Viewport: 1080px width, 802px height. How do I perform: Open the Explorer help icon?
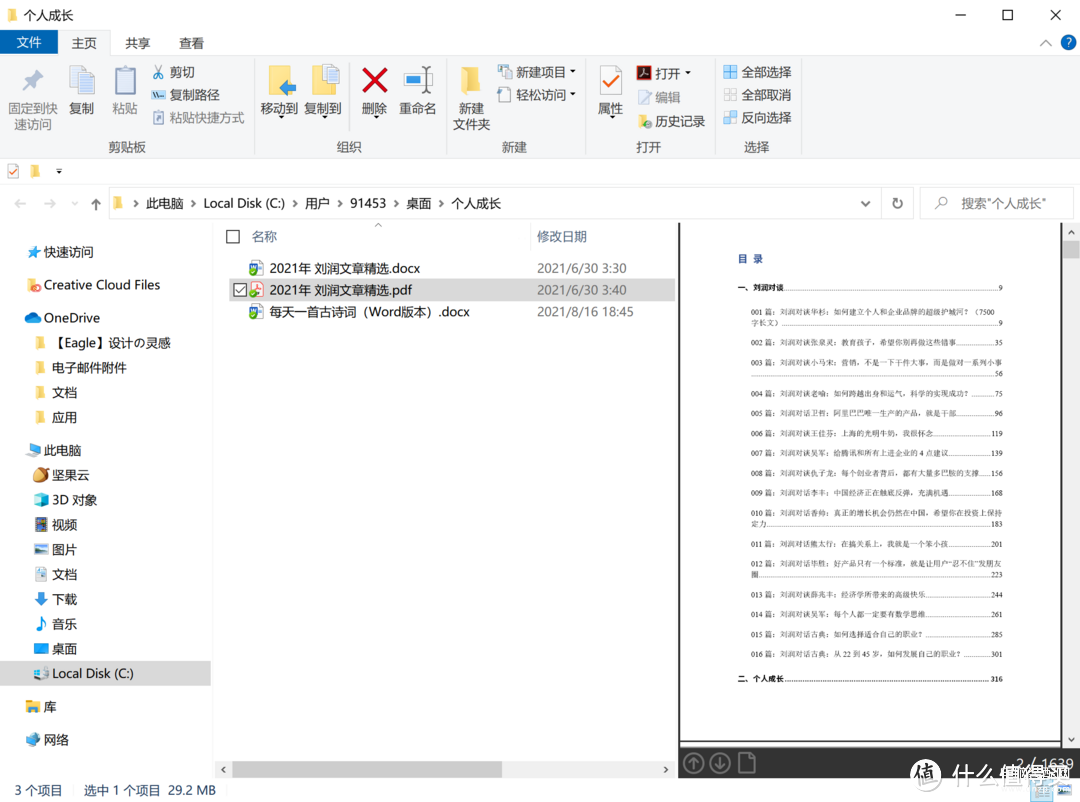click(x=1068, y=43)
